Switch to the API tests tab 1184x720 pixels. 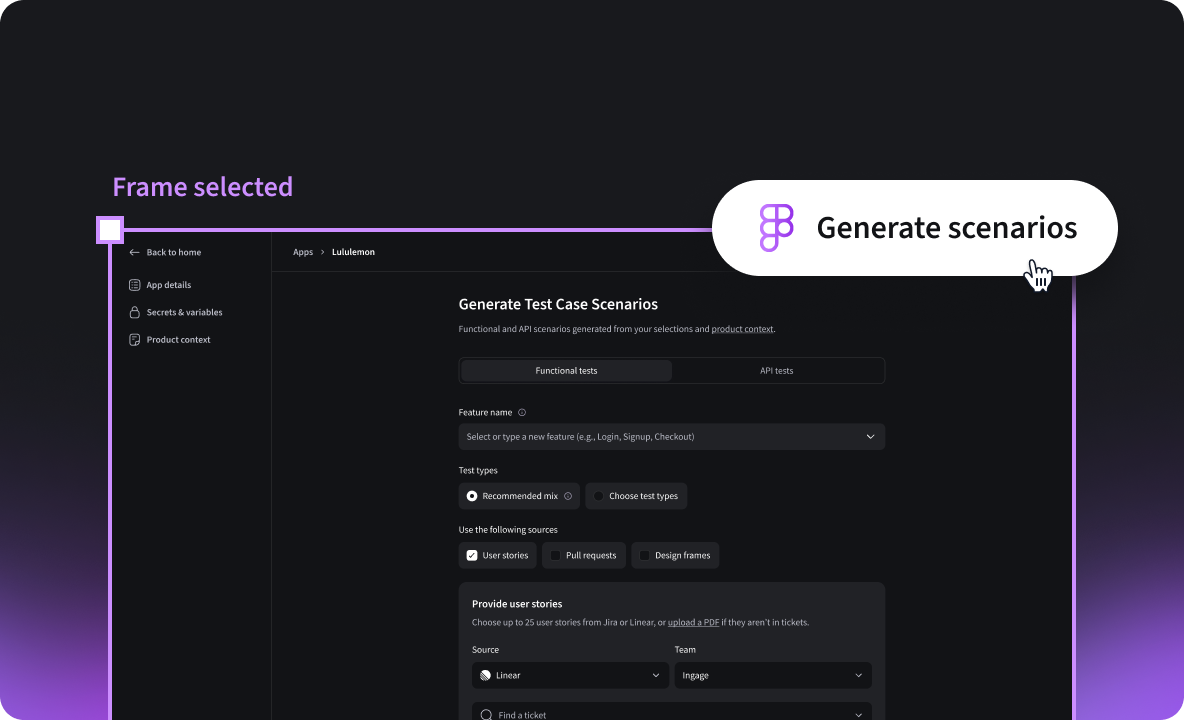[x=777, y=370]
